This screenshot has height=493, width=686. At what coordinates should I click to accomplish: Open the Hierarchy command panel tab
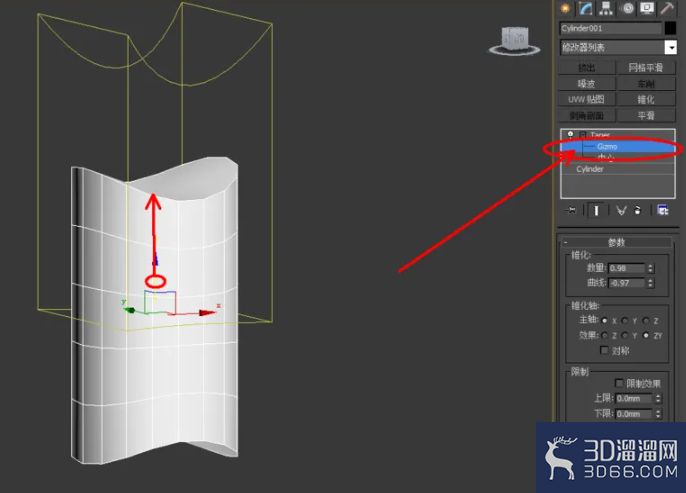point(606,8)
